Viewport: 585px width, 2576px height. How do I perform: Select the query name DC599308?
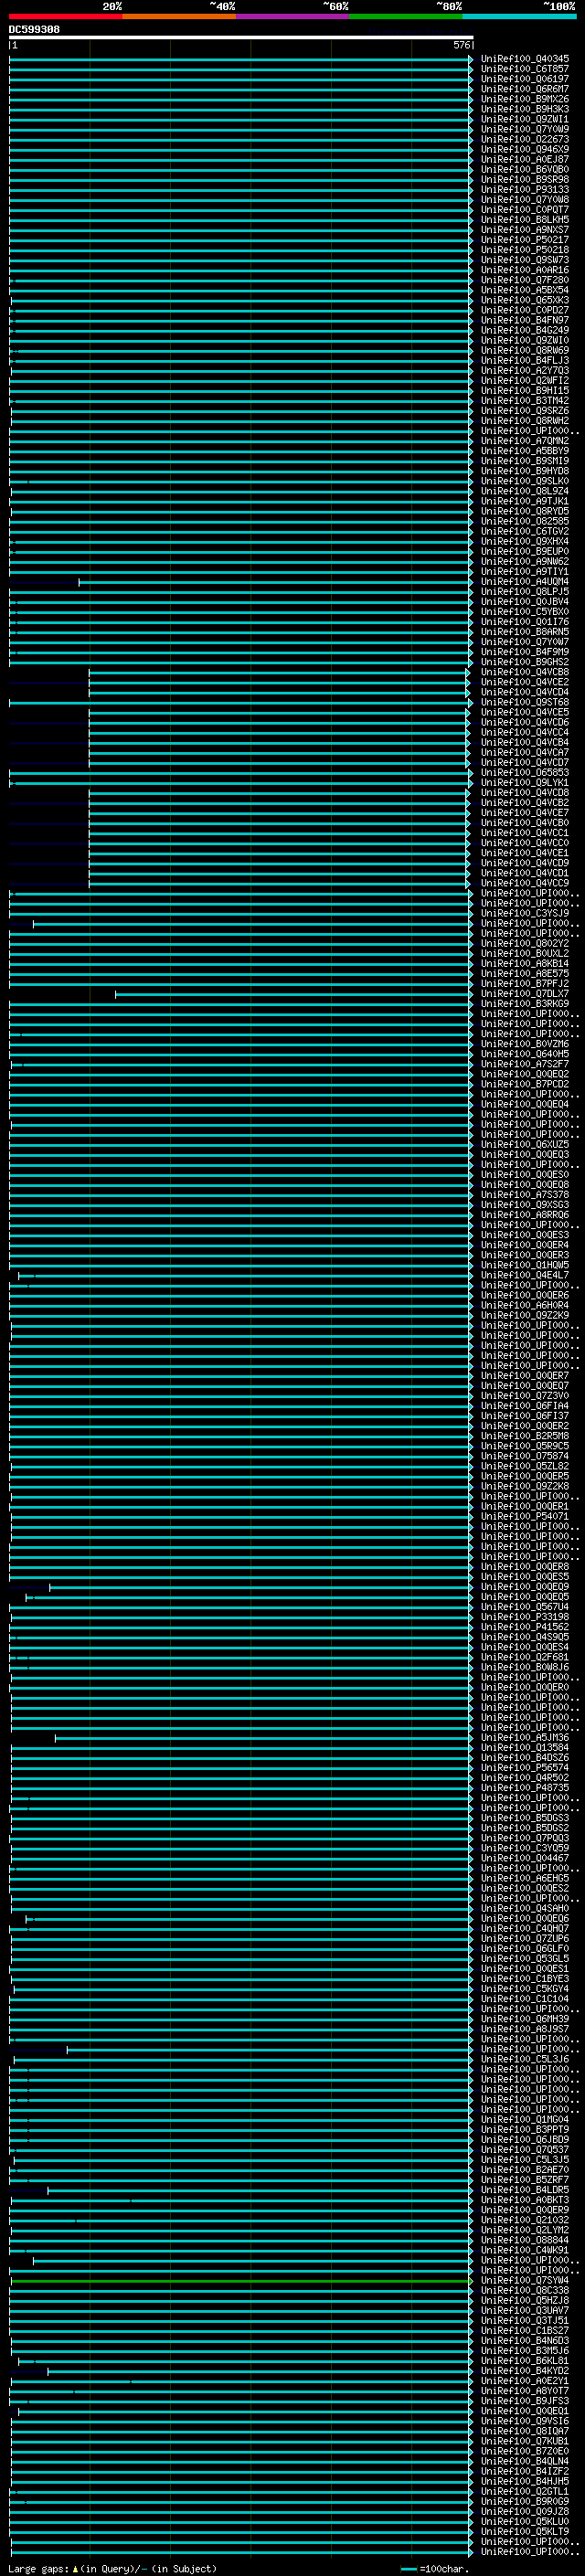[34, 29]
